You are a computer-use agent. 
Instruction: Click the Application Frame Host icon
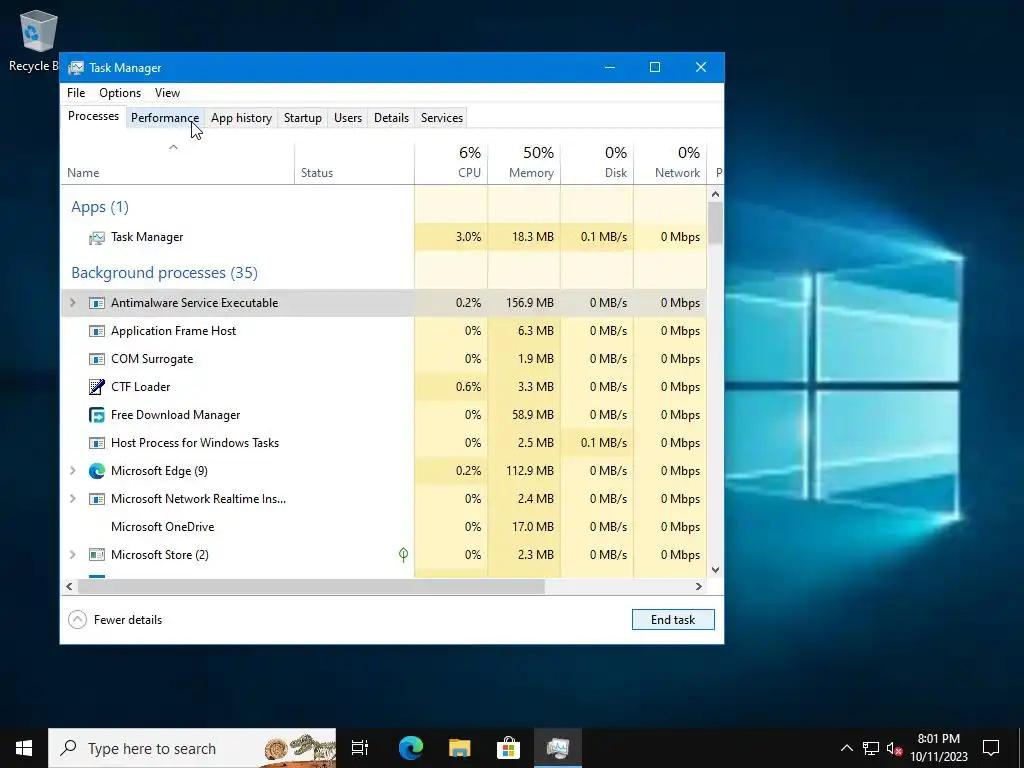[97, 331]
